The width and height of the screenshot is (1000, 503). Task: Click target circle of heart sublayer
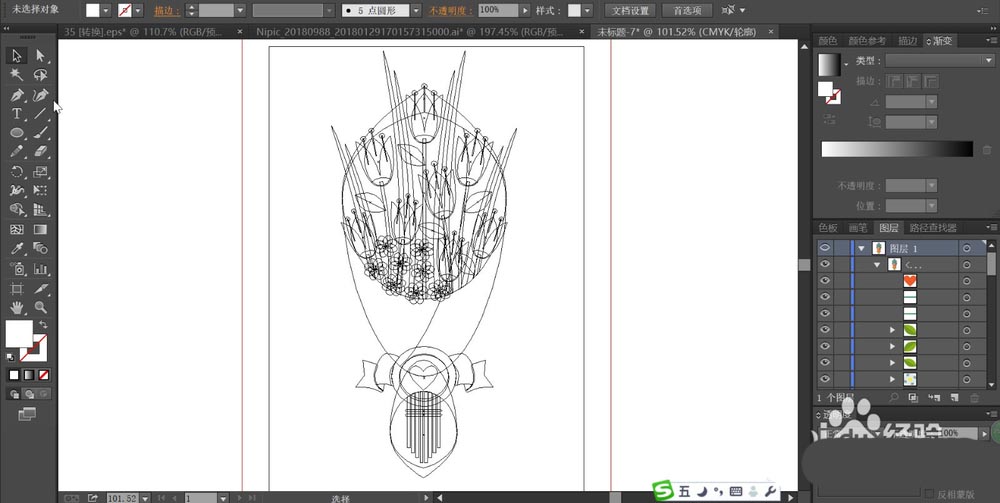967,281
